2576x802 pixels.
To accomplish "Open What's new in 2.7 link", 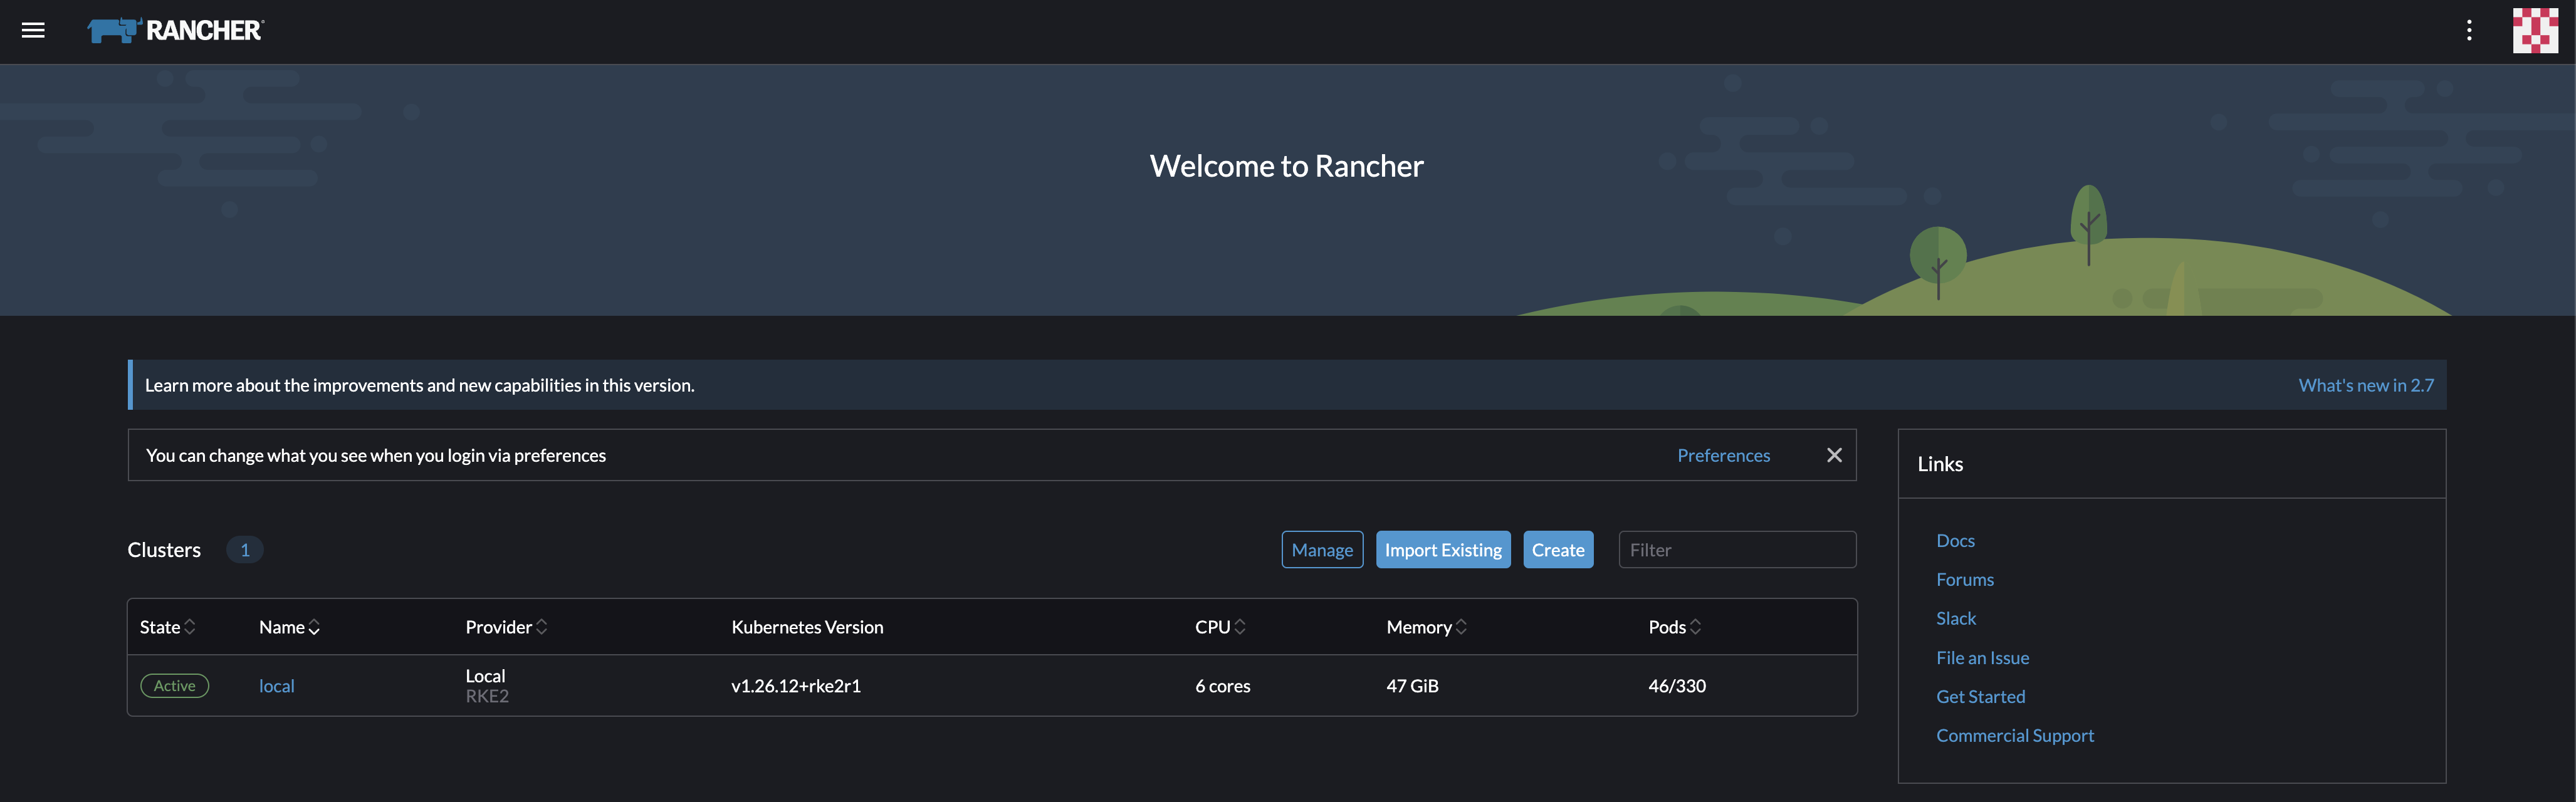I will [x=2366, y=385].
